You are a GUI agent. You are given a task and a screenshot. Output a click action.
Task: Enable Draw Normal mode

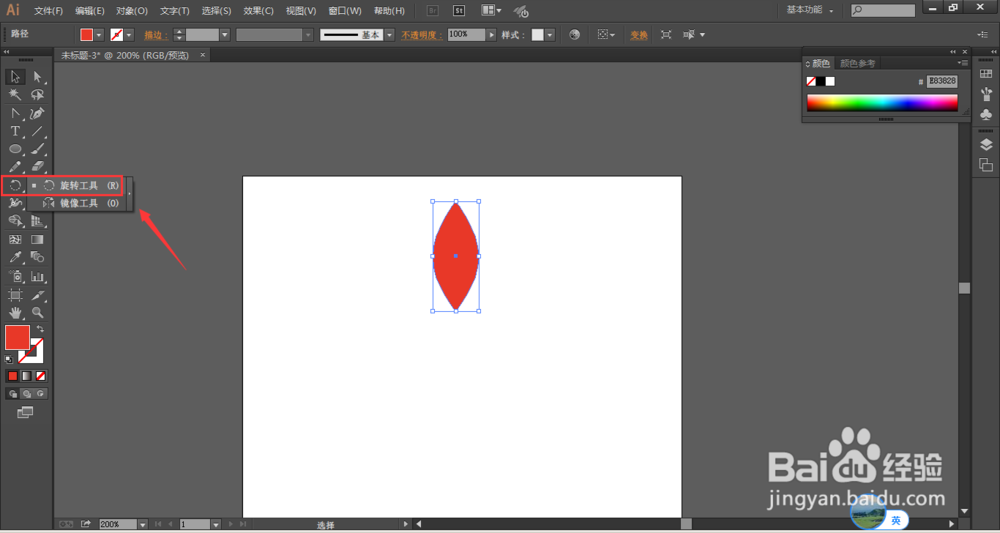(13, 394)
